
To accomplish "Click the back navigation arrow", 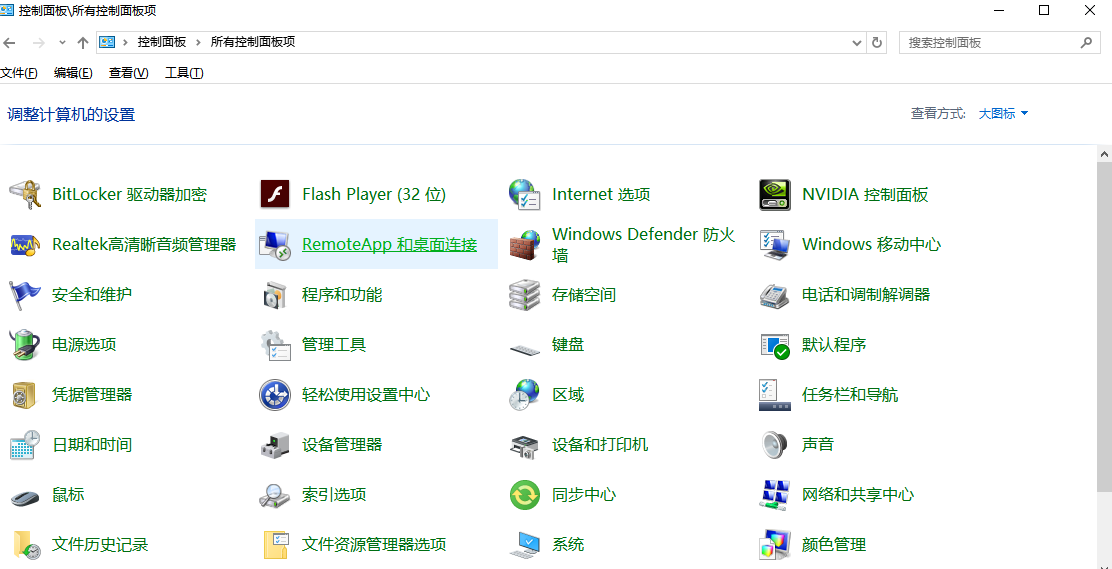I will (x=10, y=43).
